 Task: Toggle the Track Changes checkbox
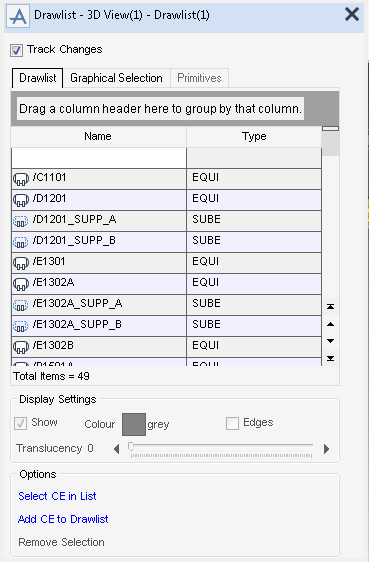tap(16, 50)
